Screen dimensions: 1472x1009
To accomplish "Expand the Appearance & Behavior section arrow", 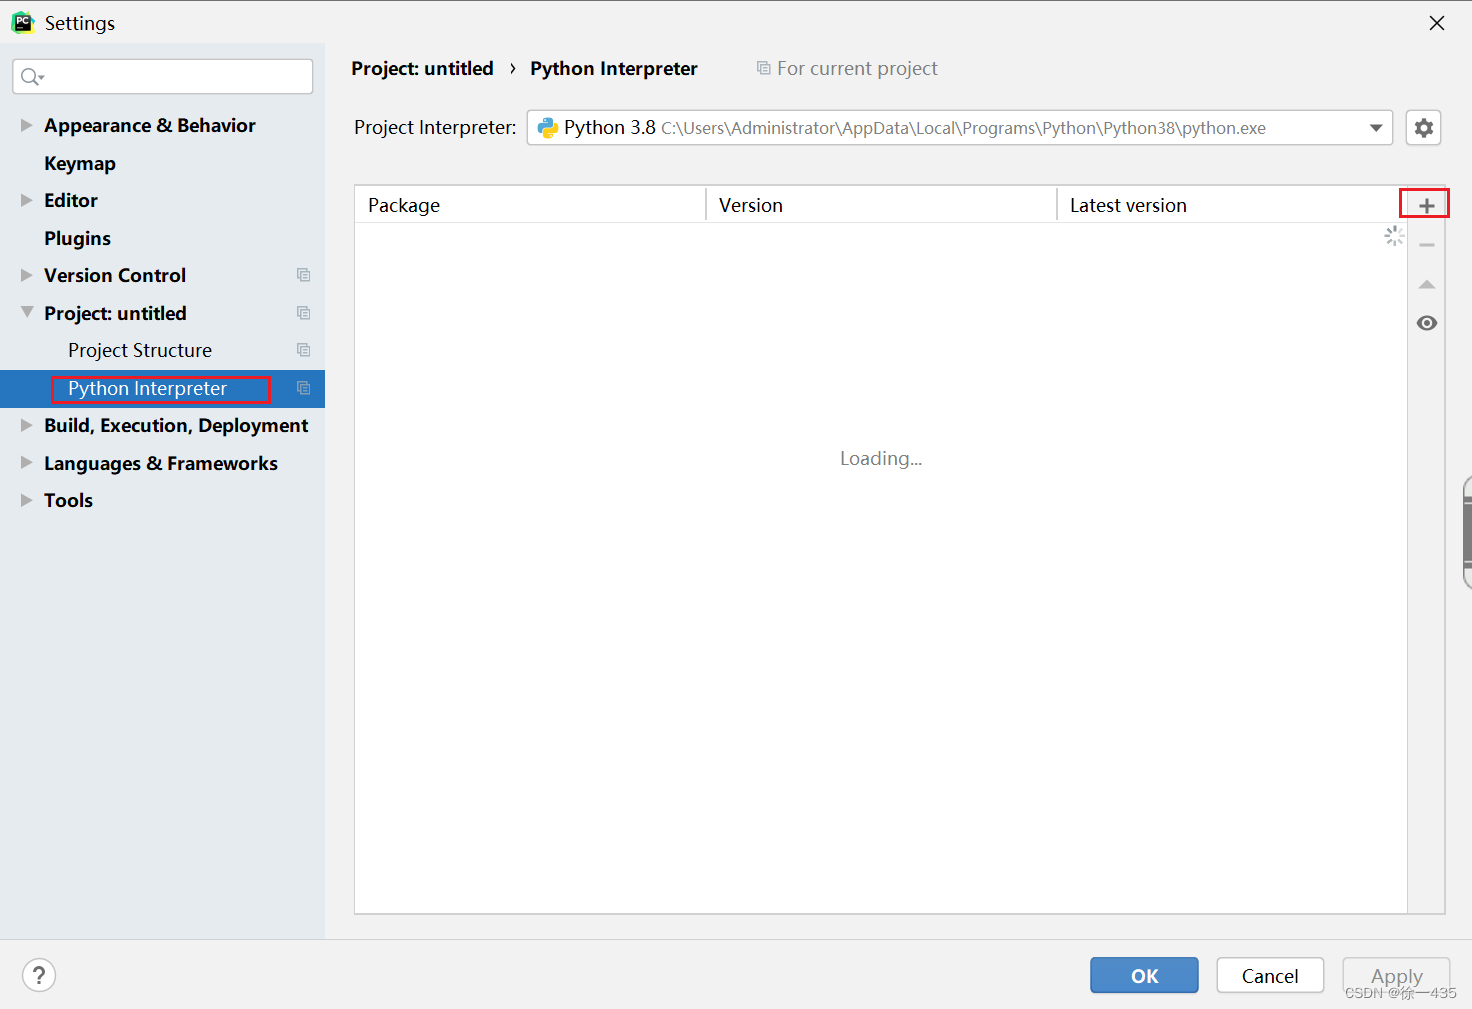I will coord(26,125).
